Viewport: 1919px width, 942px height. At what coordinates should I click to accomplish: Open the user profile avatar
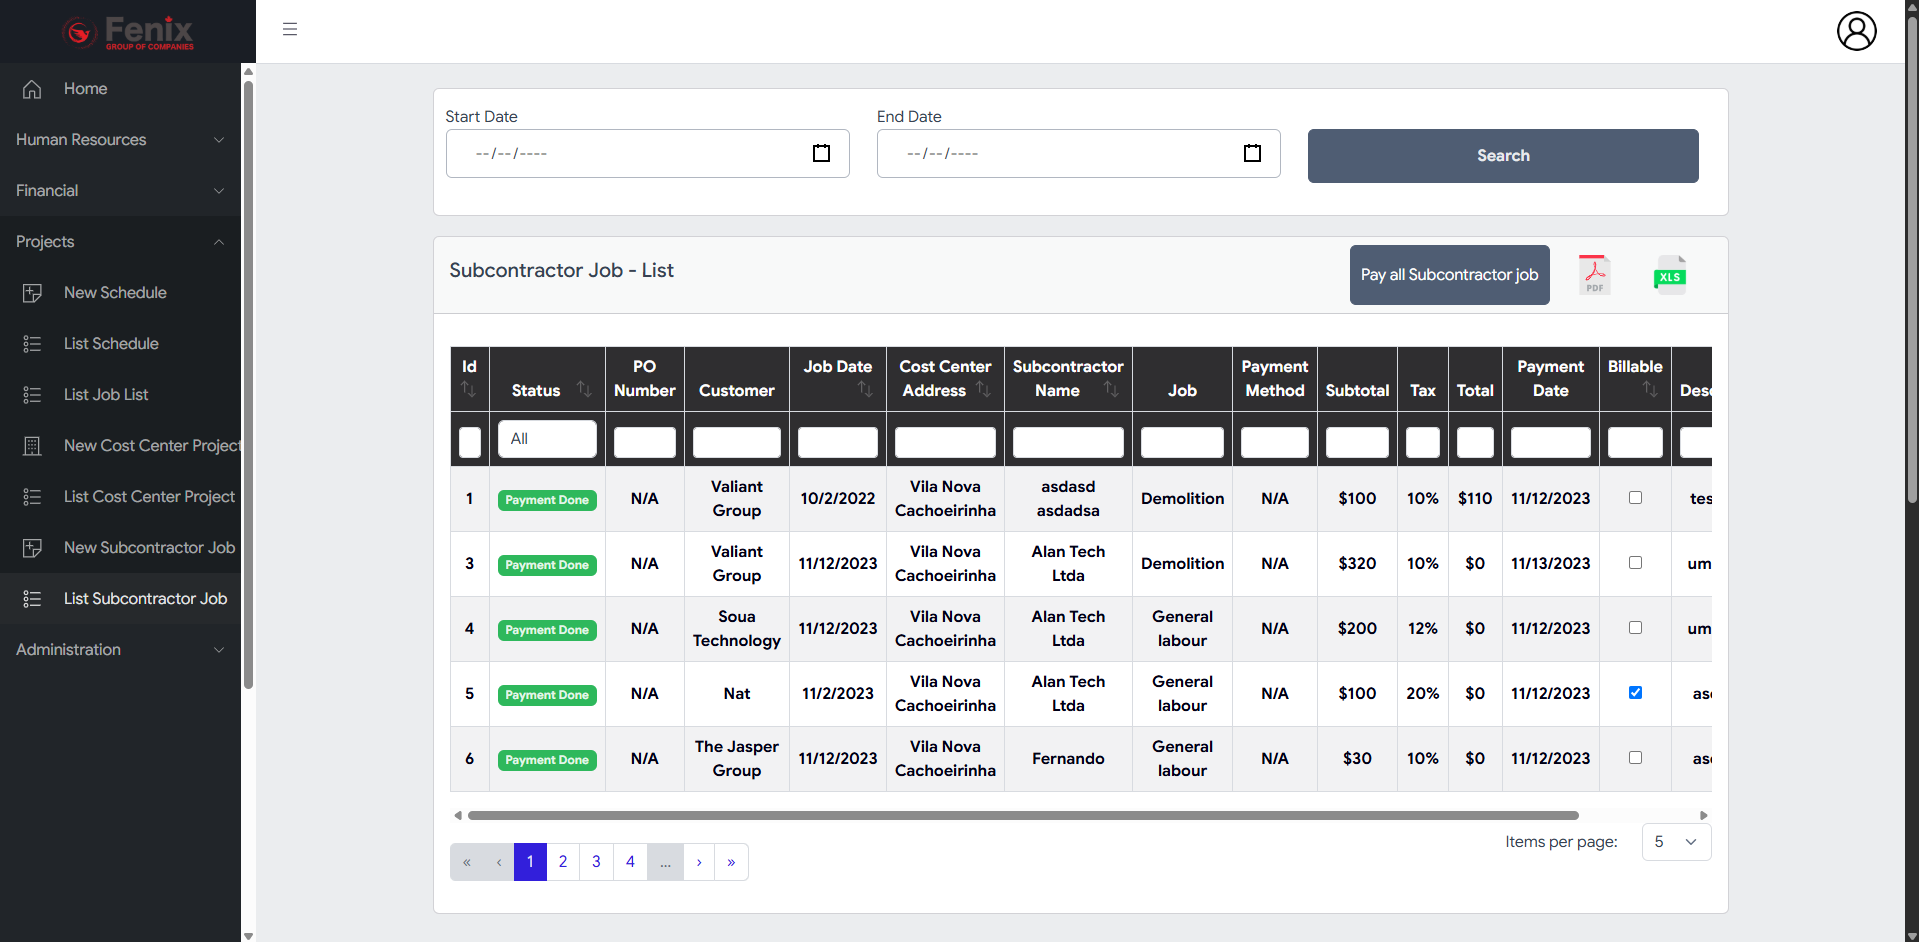[x=1856, y=31]
